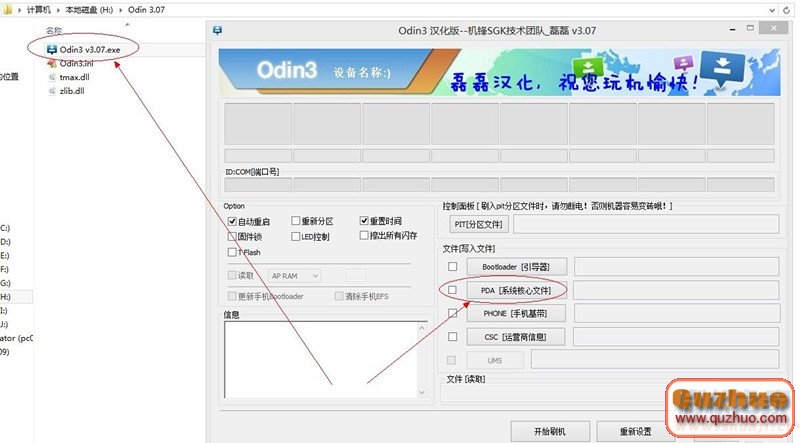This screenshot has width=800, height=443.
Task: Click 计算机 in the breadcrumb path
Action: pyautogui.click(x=39, y=10)
